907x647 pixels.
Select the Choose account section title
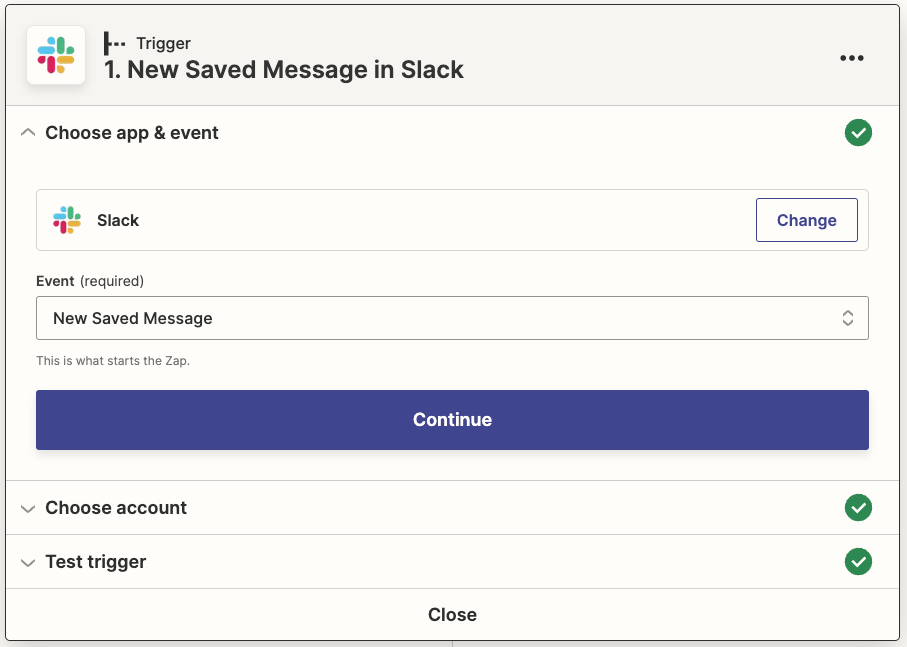coord(116,508)
